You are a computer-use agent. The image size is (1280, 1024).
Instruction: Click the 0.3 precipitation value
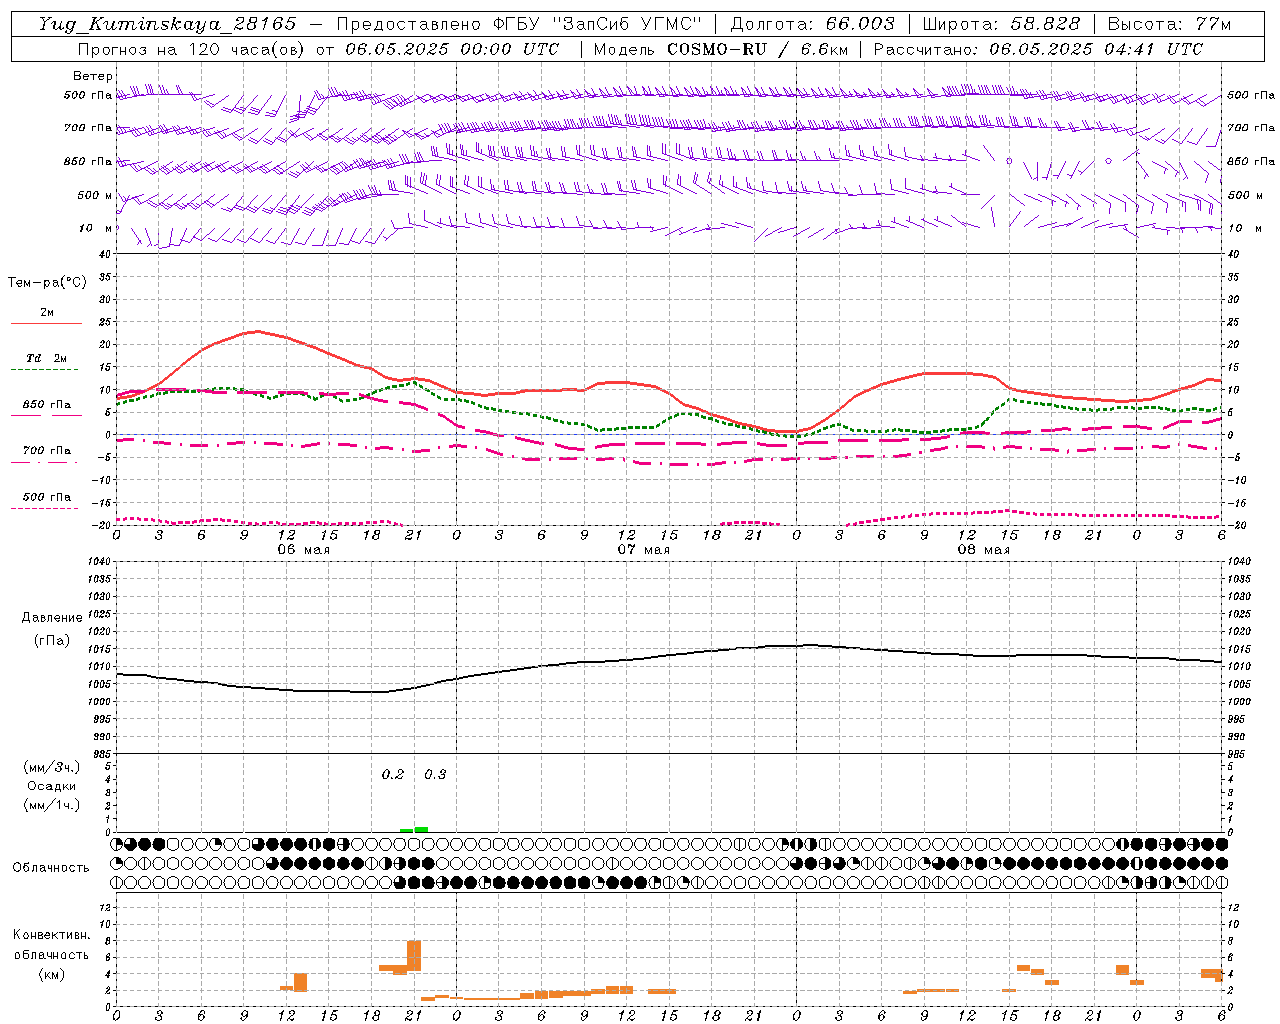coord(435,774)
